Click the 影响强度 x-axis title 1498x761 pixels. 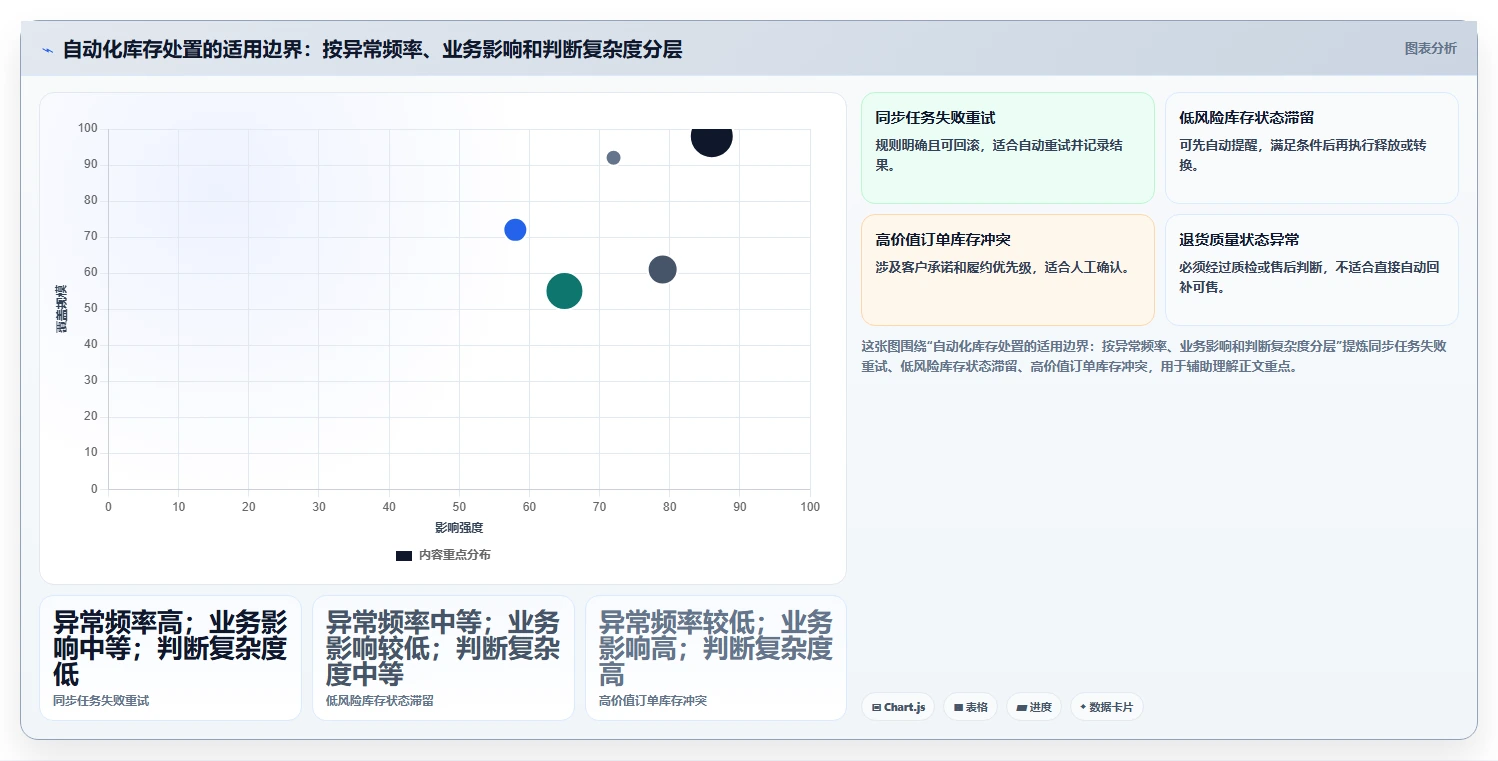pos(459,528)
